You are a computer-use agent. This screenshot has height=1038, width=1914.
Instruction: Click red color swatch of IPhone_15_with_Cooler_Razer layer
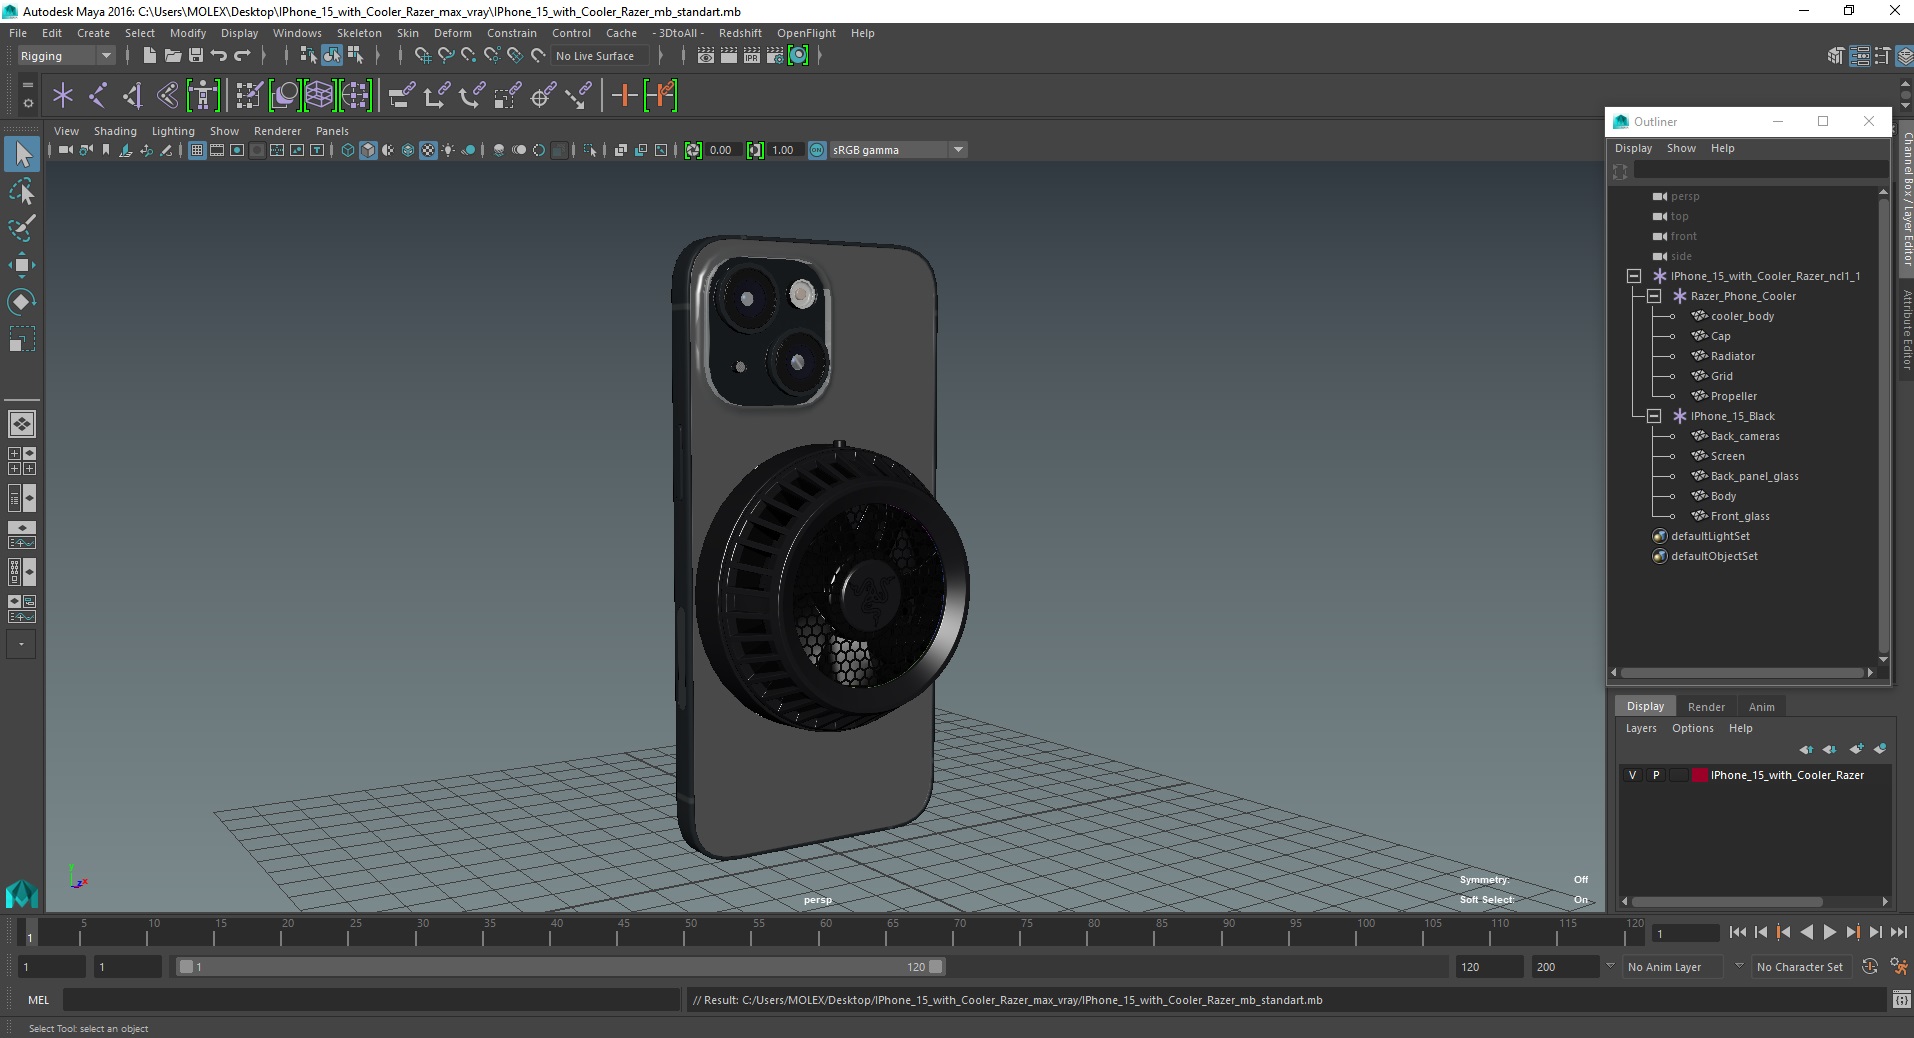pyautogui.click(x=1699, y=775)
